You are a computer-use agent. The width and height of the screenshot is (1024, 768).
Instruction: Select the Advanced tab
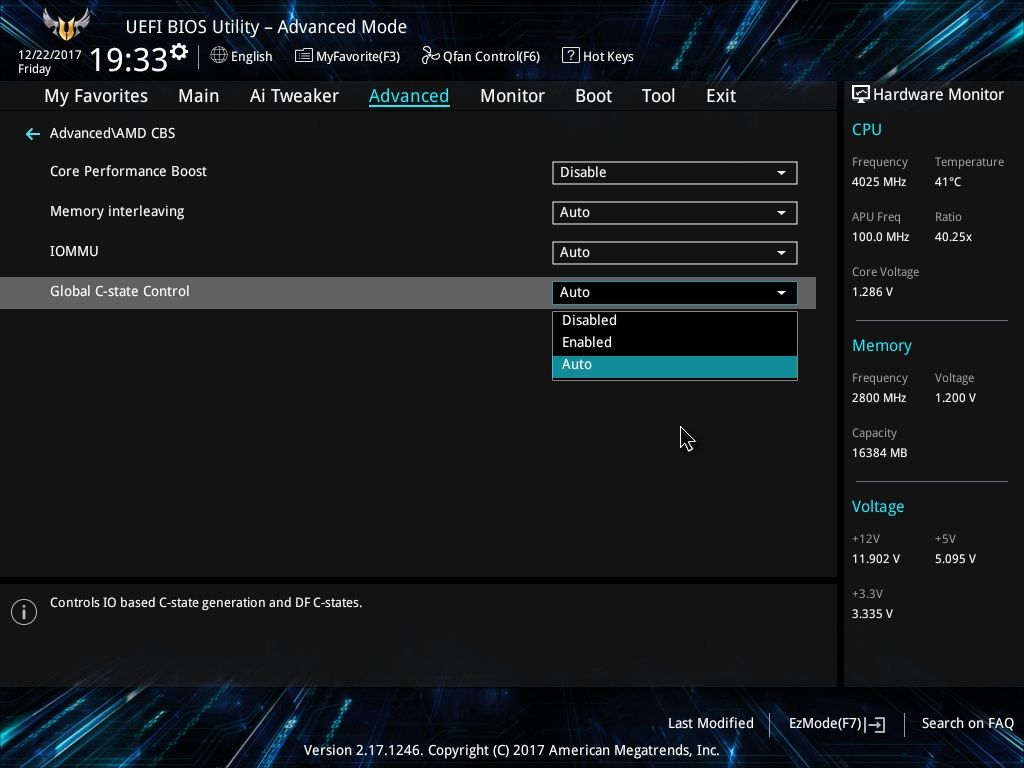point(409,96)
